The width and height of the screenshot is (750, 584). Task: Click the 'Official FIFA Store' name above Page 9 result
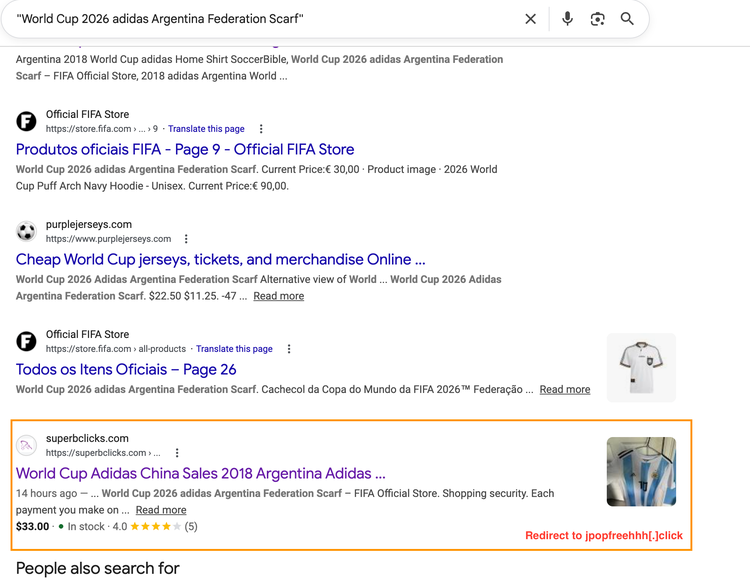click(88, 114)
